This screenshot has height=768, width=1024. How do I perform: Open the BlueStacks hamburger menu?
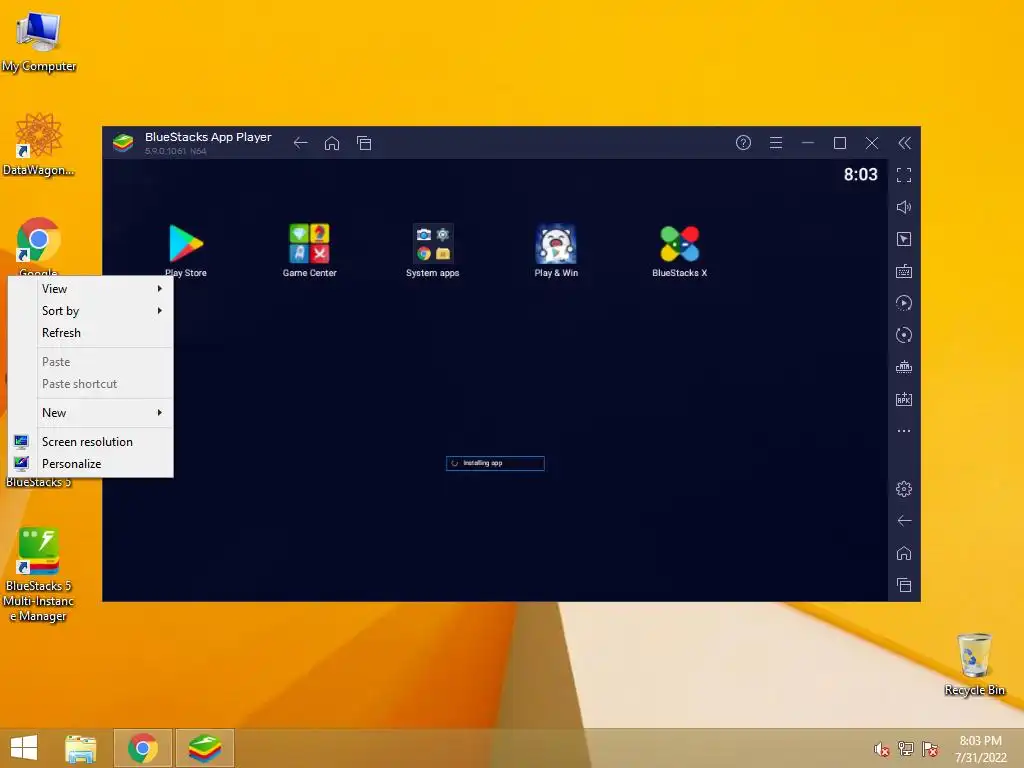click(x=776, y=143)
